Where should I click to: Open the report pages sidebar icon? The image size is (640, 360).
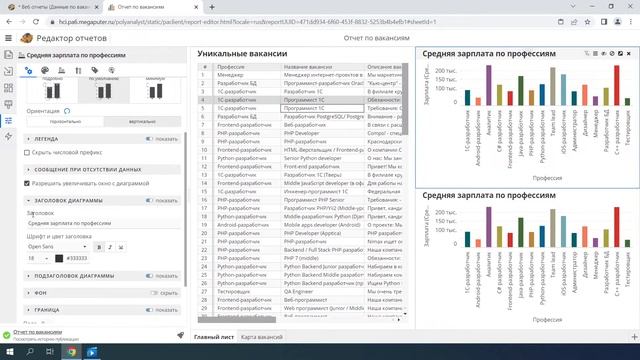click(8, 55)
